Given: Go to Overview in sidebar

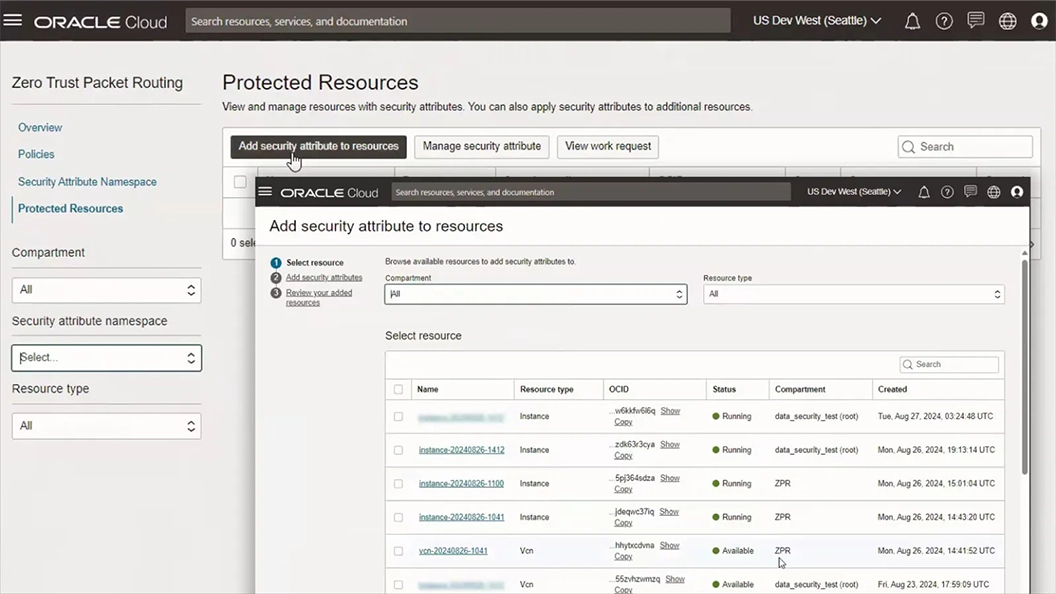Looking at the screenshot, I should [x=40, y=127].
